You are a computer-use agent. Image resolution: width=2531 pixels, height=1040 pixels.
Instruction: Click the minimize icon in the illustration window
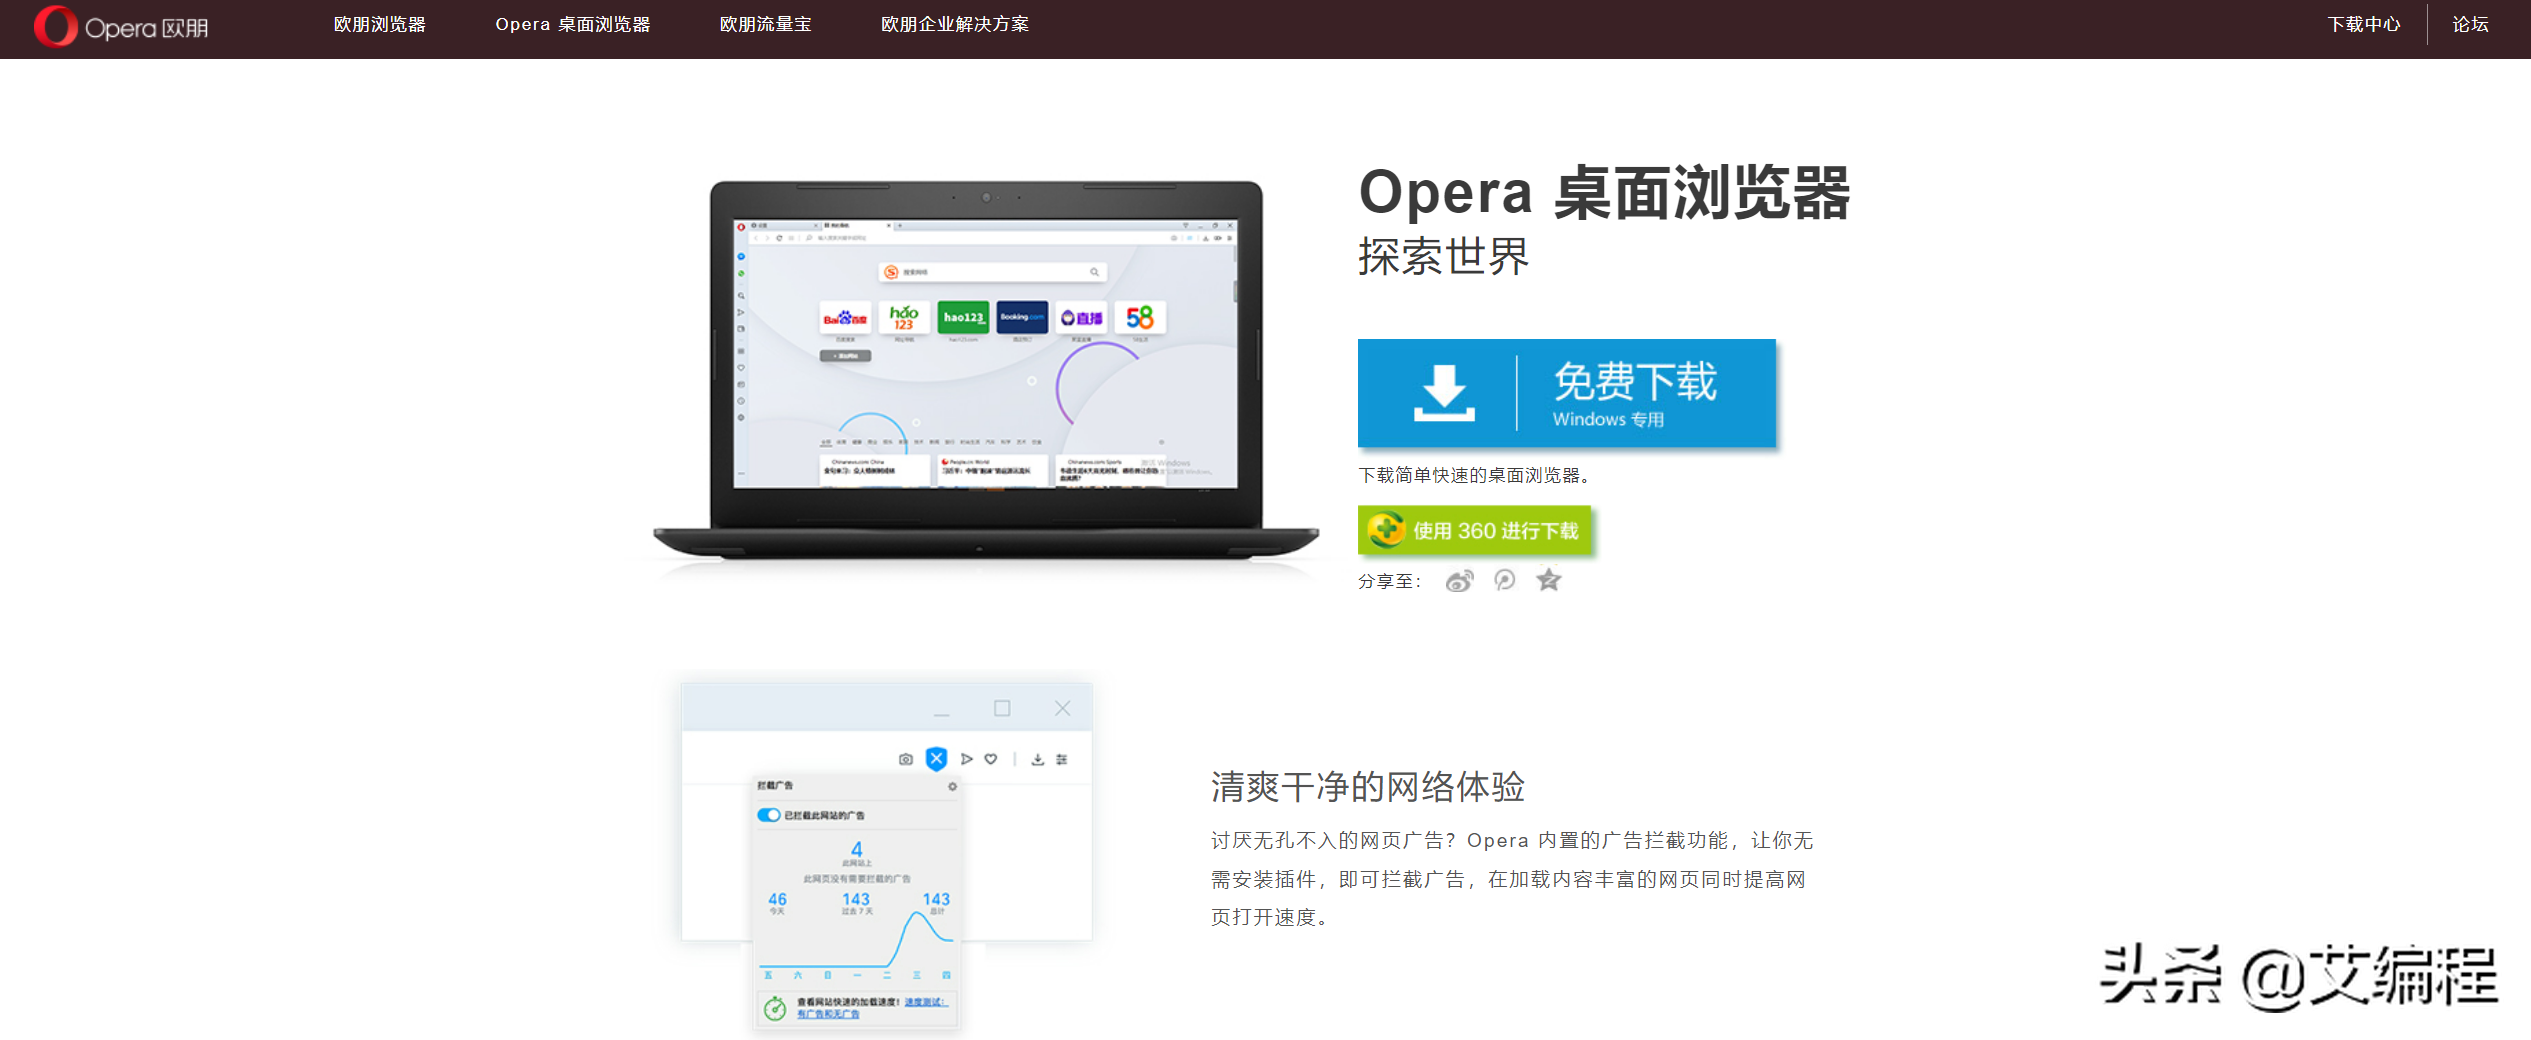(x=941, y=714)
